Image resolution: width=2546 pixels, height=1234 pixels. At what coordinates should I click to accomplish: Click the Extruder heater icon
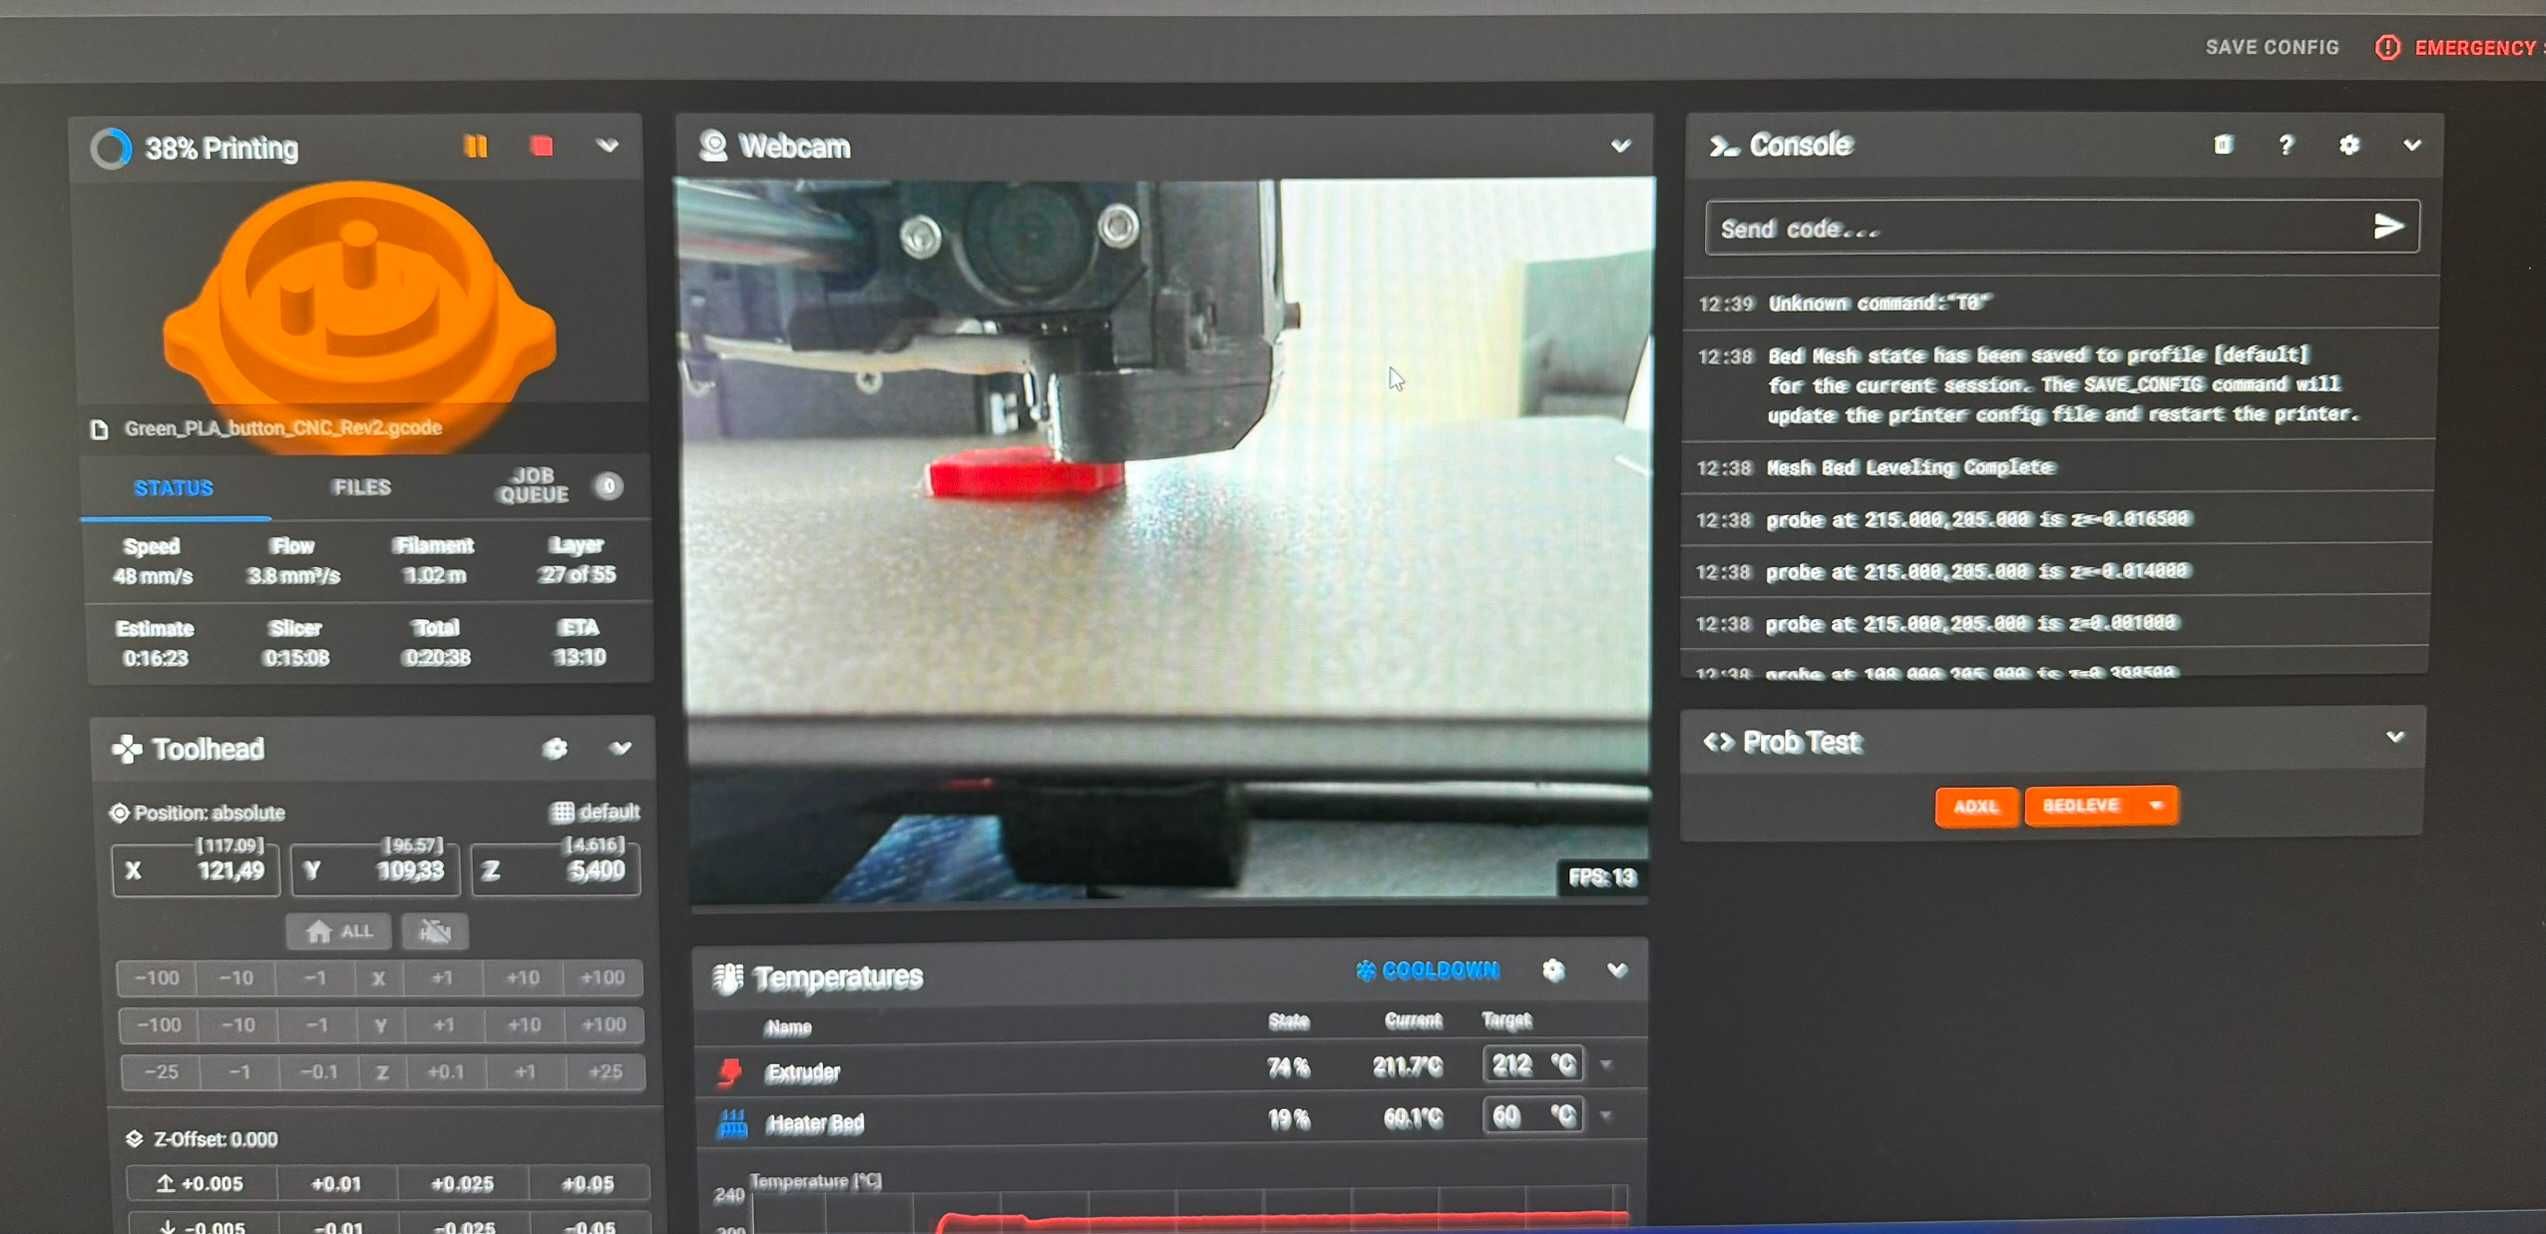pyautogui.click(x=730, y=1072)
